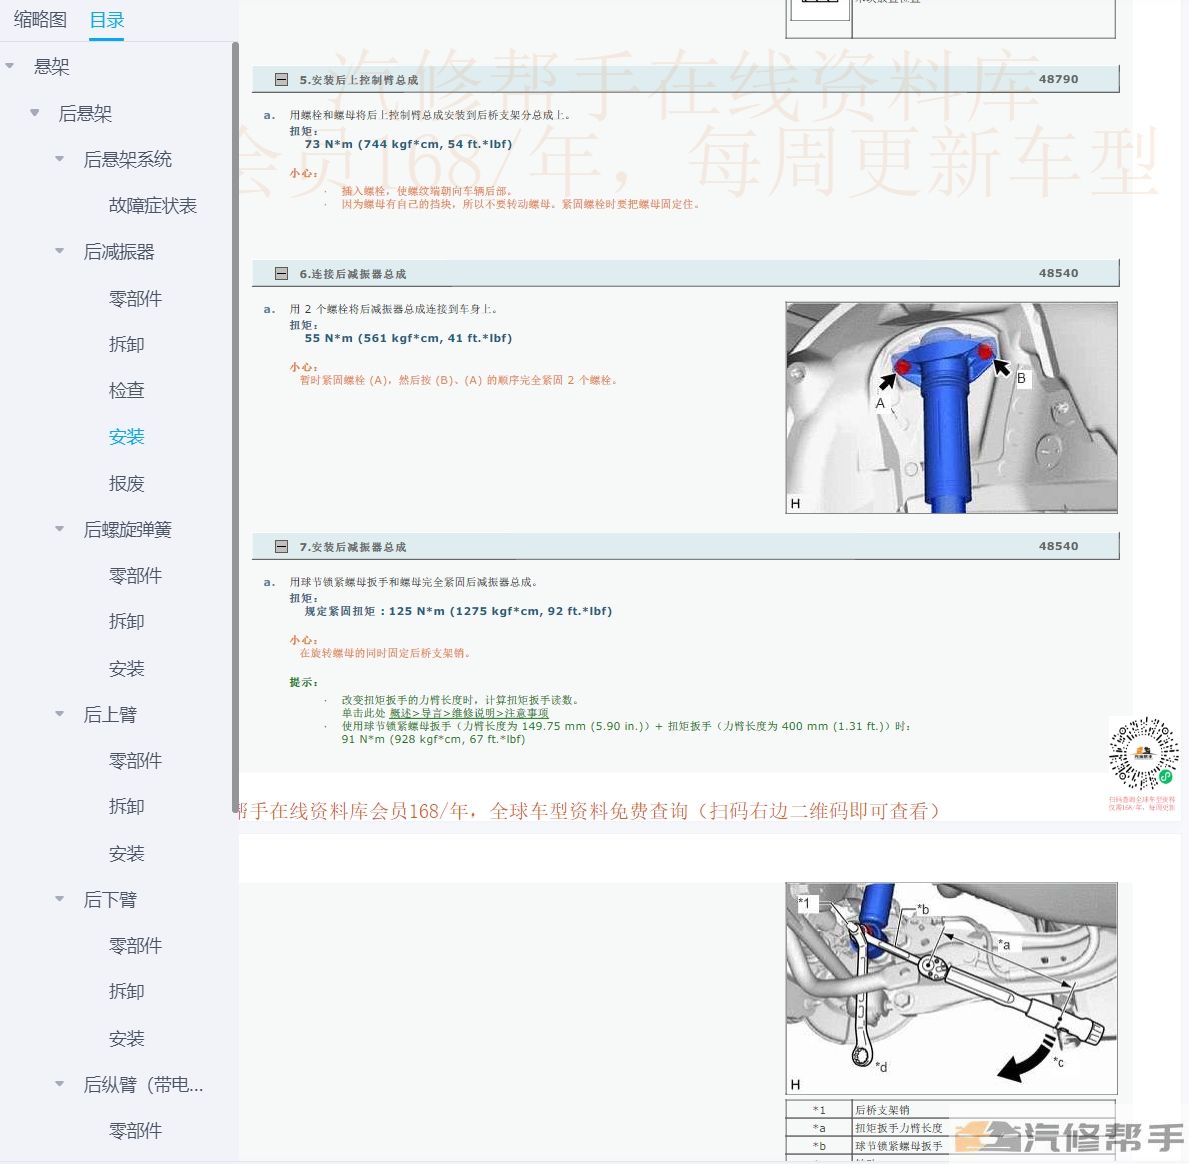Viewport: 1189px width, 1164px height.
Task: Select the 后纵臂（带电... tree label
Action: point(143,1084)
